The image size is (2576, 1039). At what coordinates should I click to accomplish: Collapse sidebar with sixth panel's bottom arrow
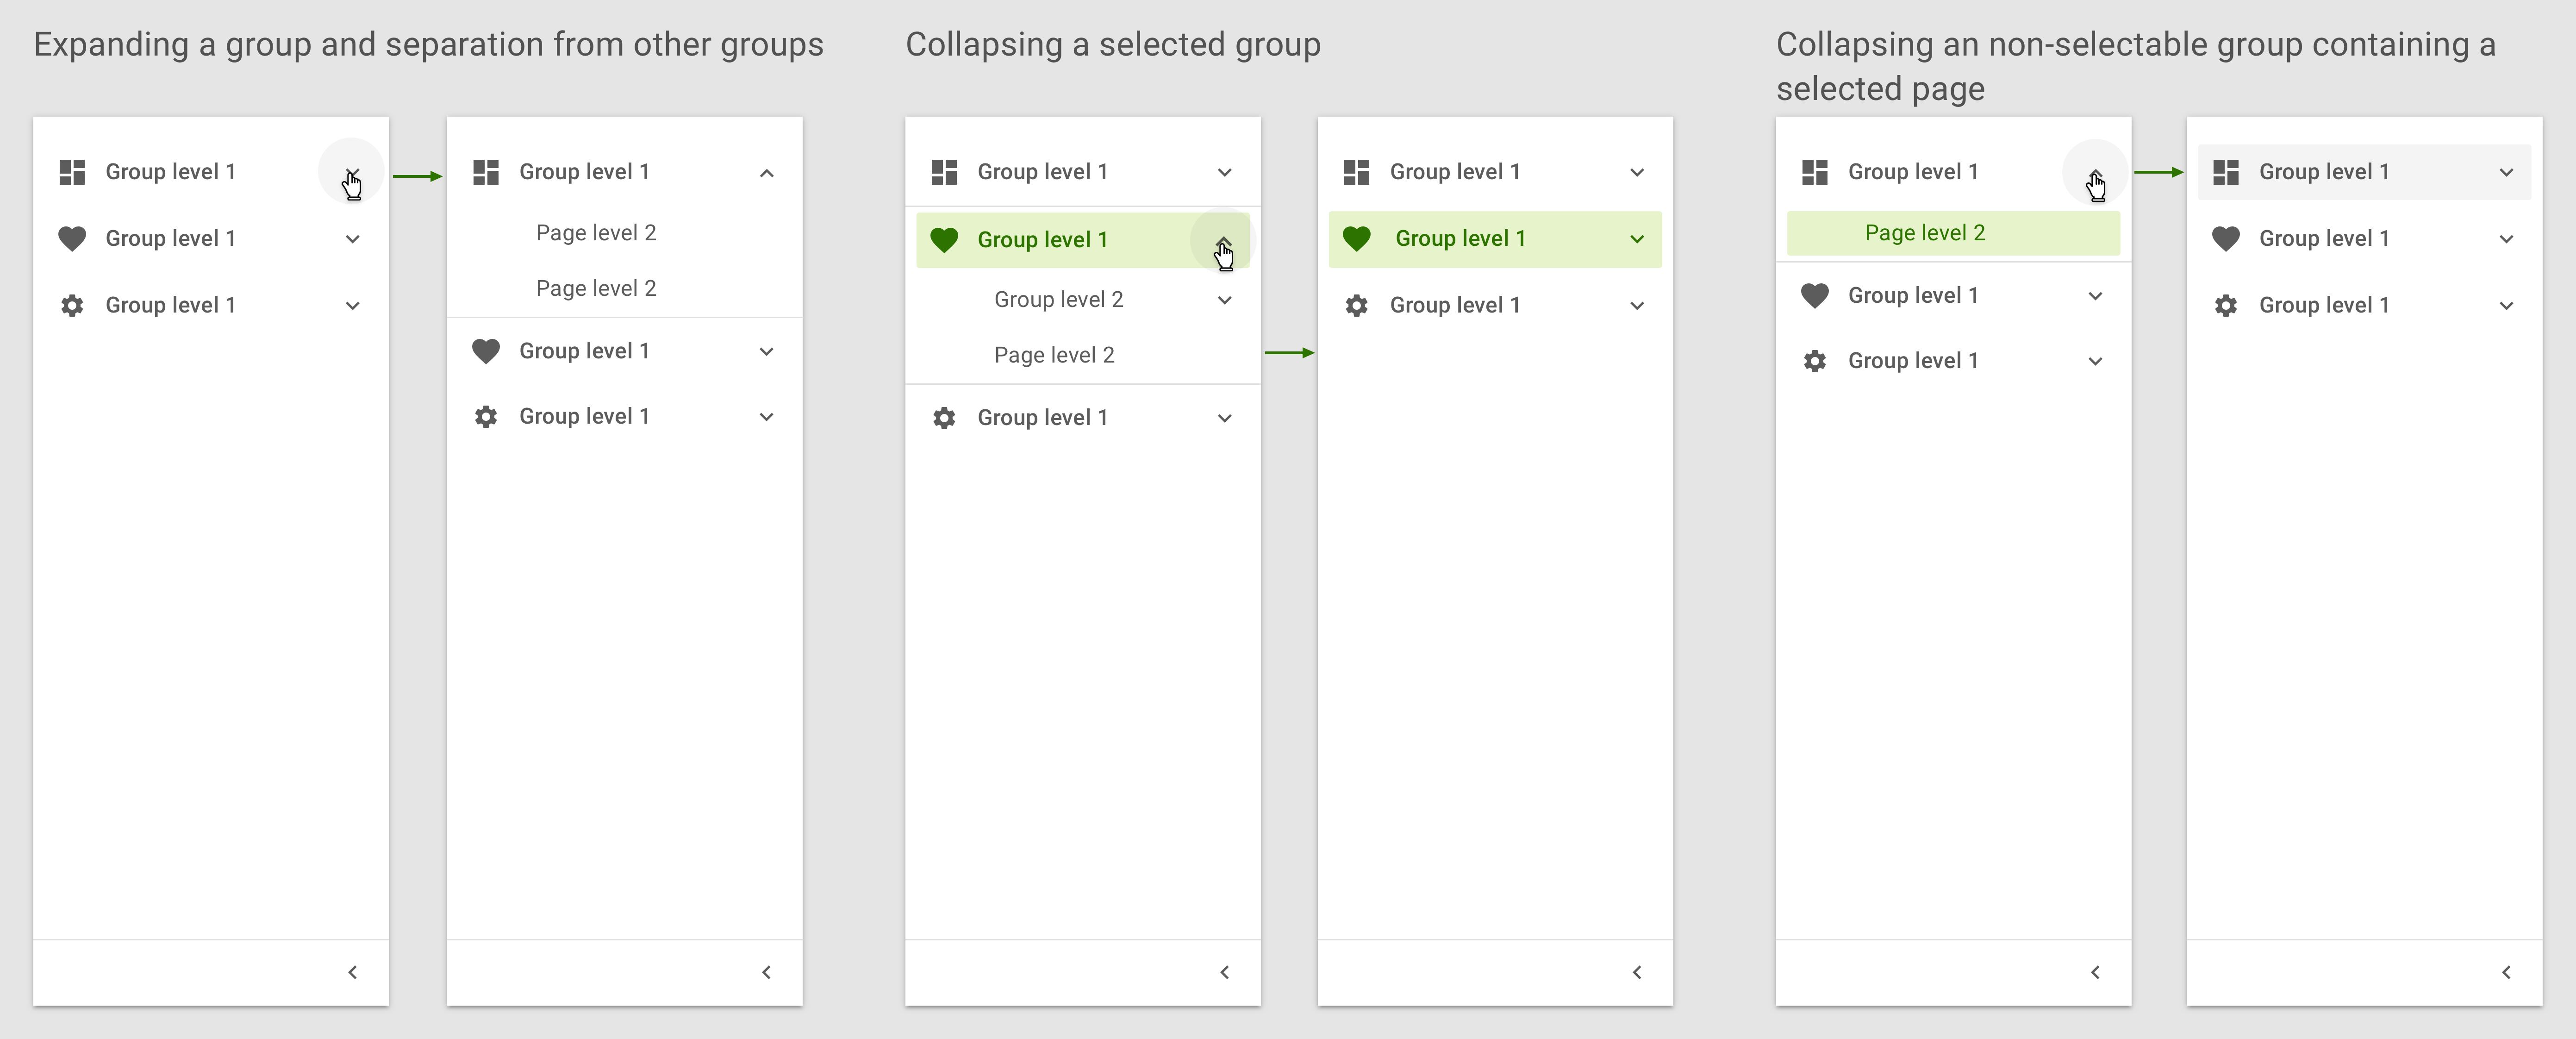pyautogui.click(x=2506, y=972)
